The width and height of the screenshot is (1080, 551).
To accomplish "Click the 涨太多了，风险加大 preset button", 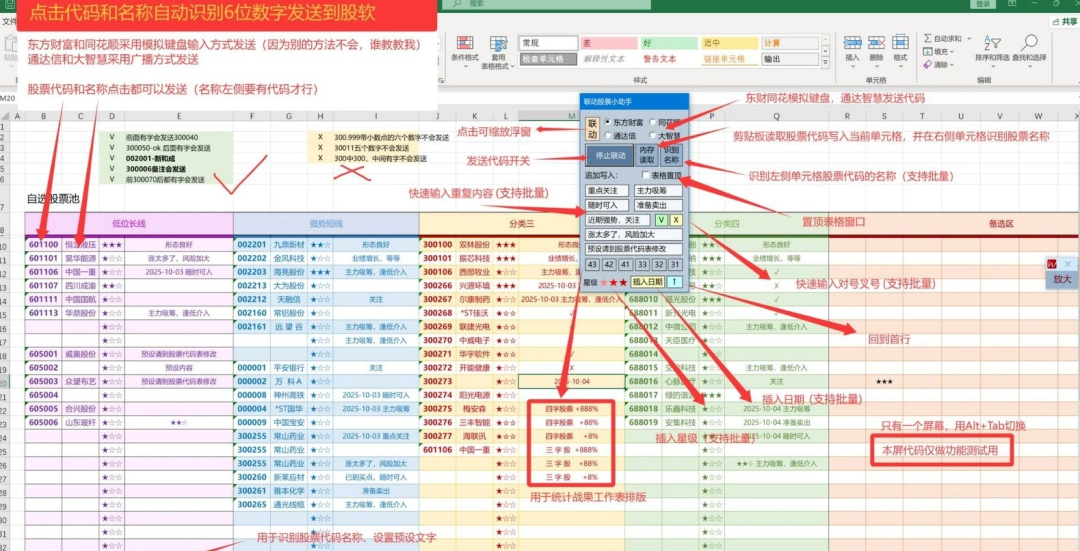I will [634, 235].
